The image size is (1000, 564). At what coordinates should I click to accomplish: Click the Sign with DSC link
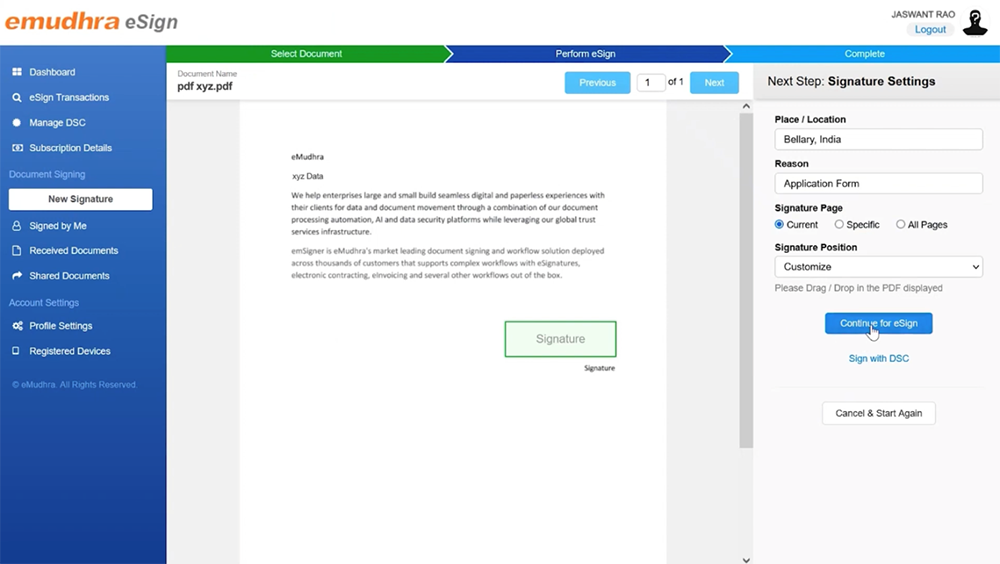pos(878,358)
